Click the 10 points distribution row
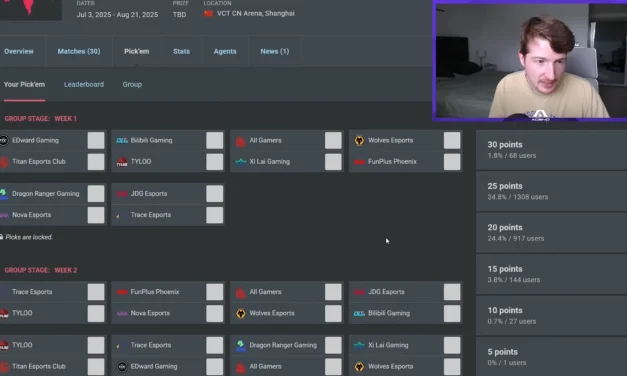Image resolution: width=627 pixels, height=376 pixels. [551, 316]
